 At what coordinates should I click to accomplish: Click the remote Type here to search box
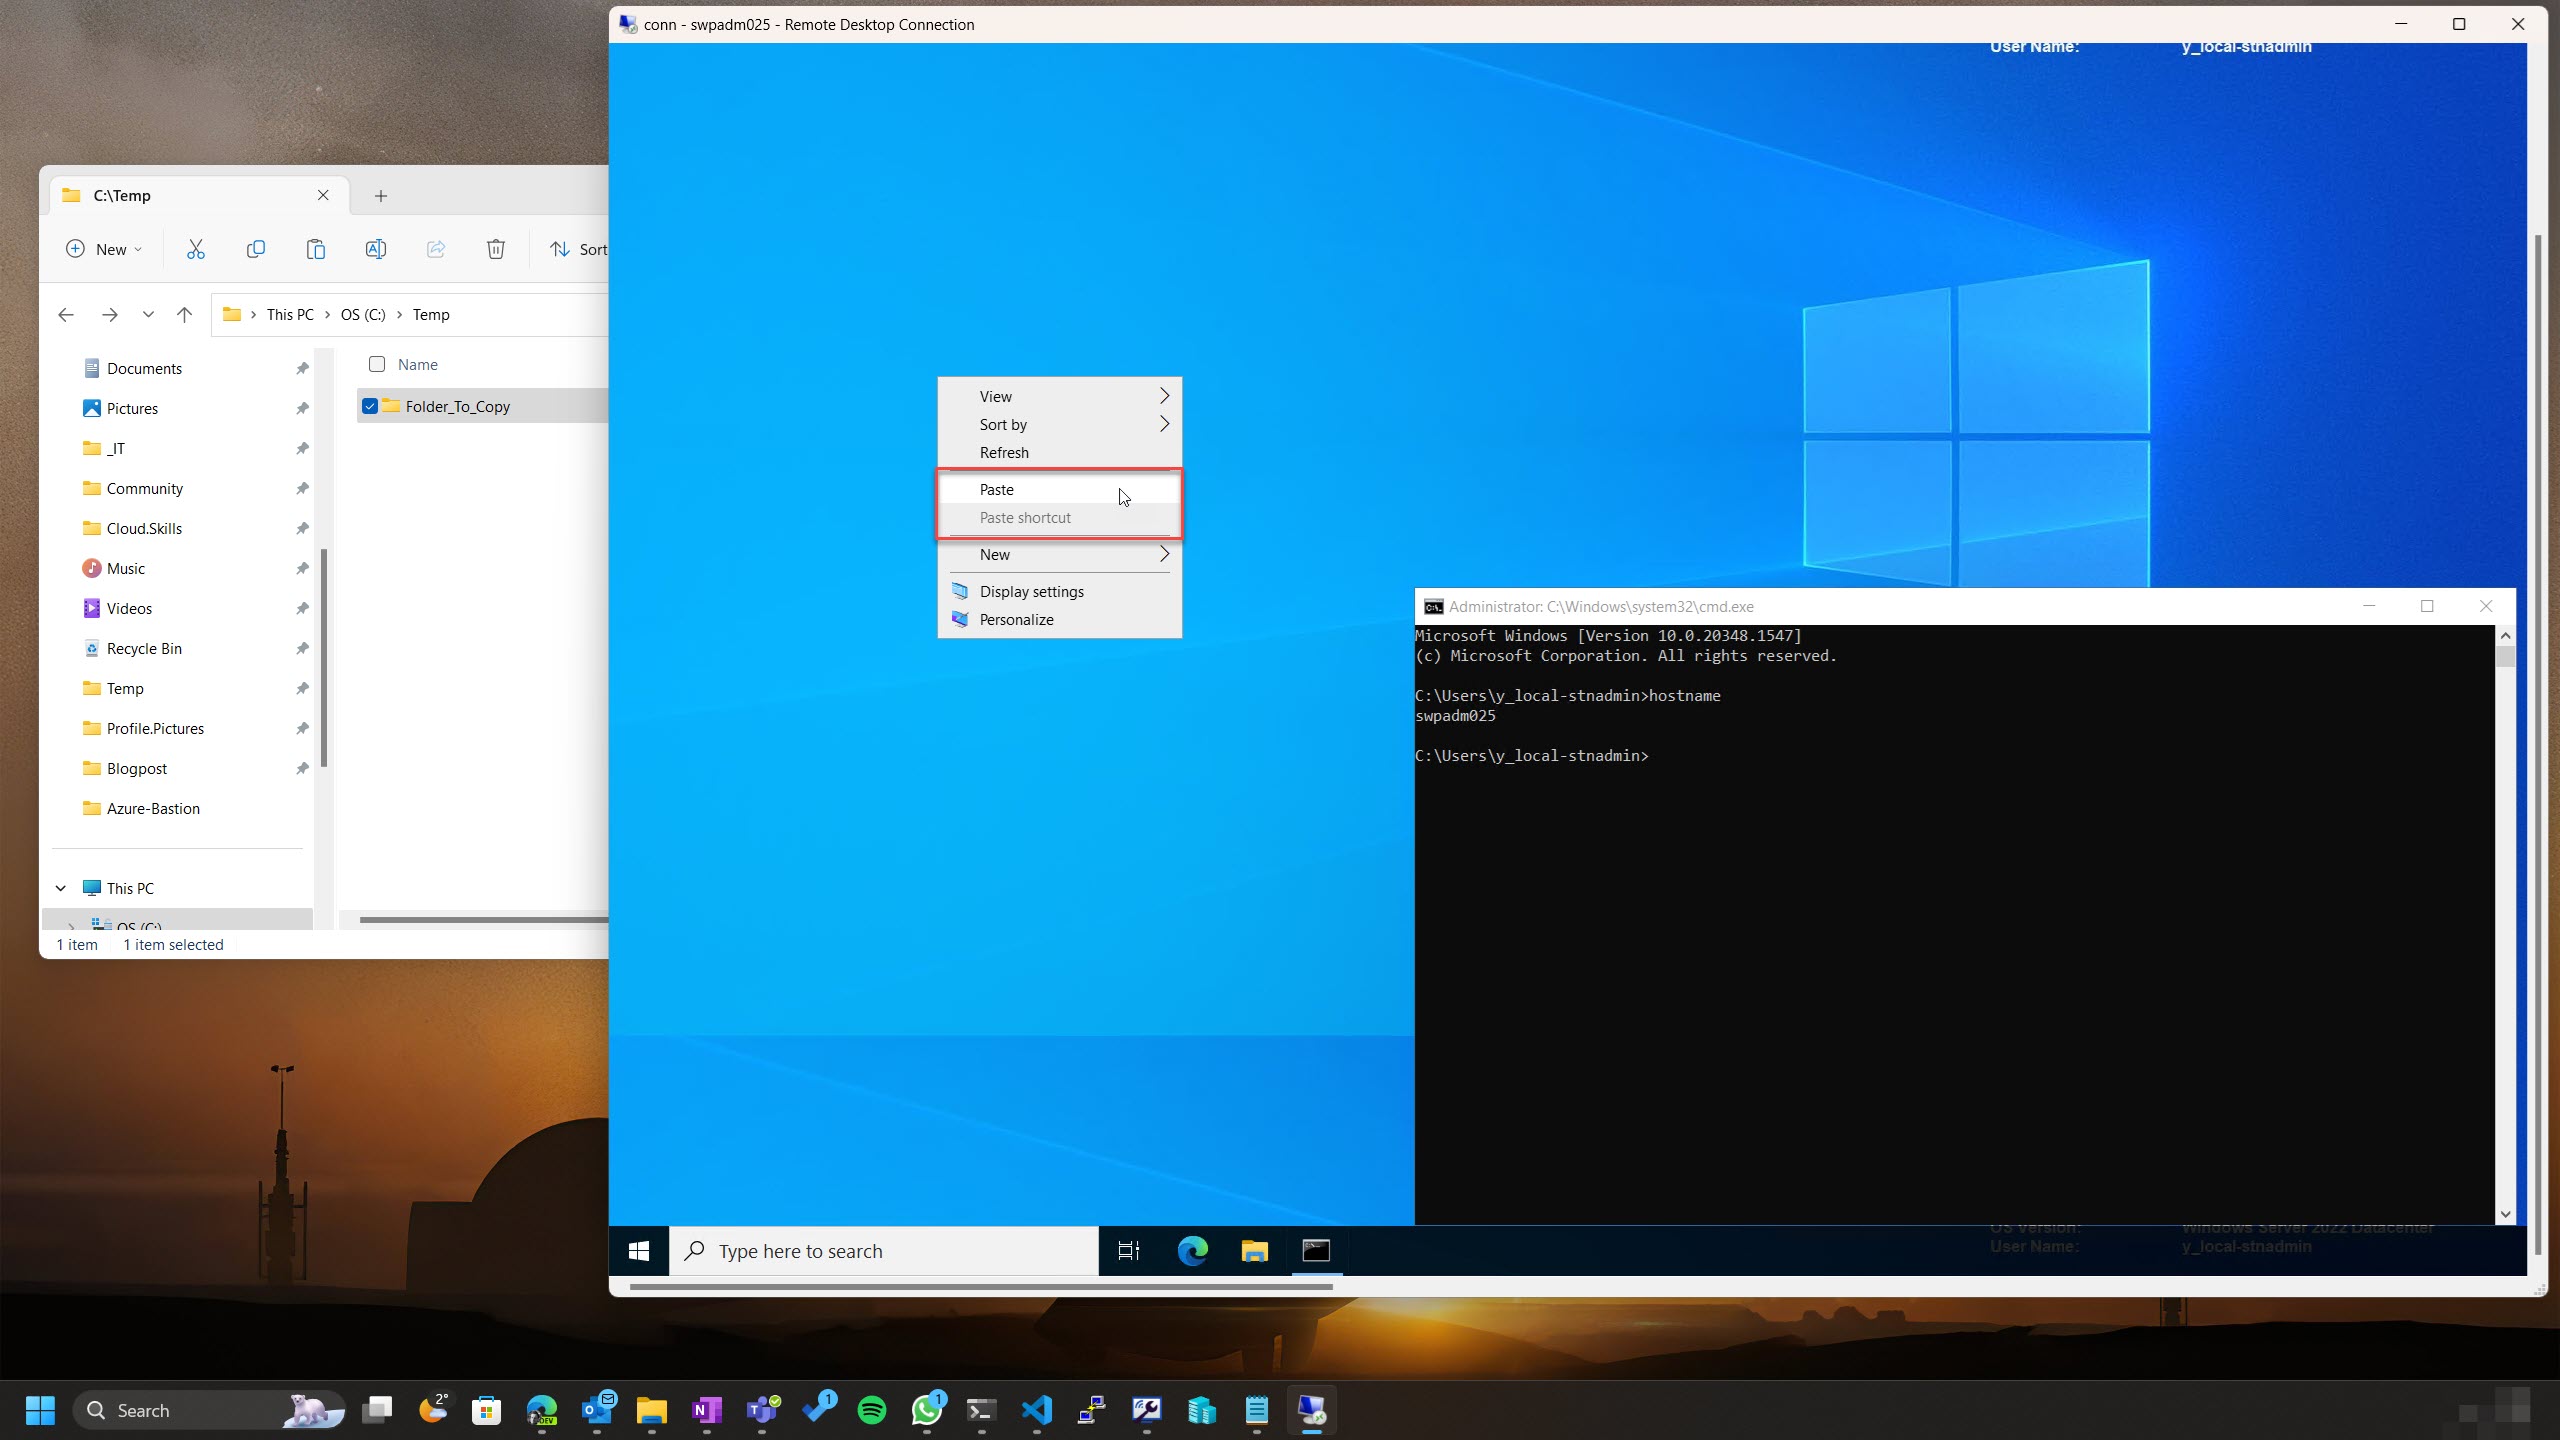(x=884, y=1250)
